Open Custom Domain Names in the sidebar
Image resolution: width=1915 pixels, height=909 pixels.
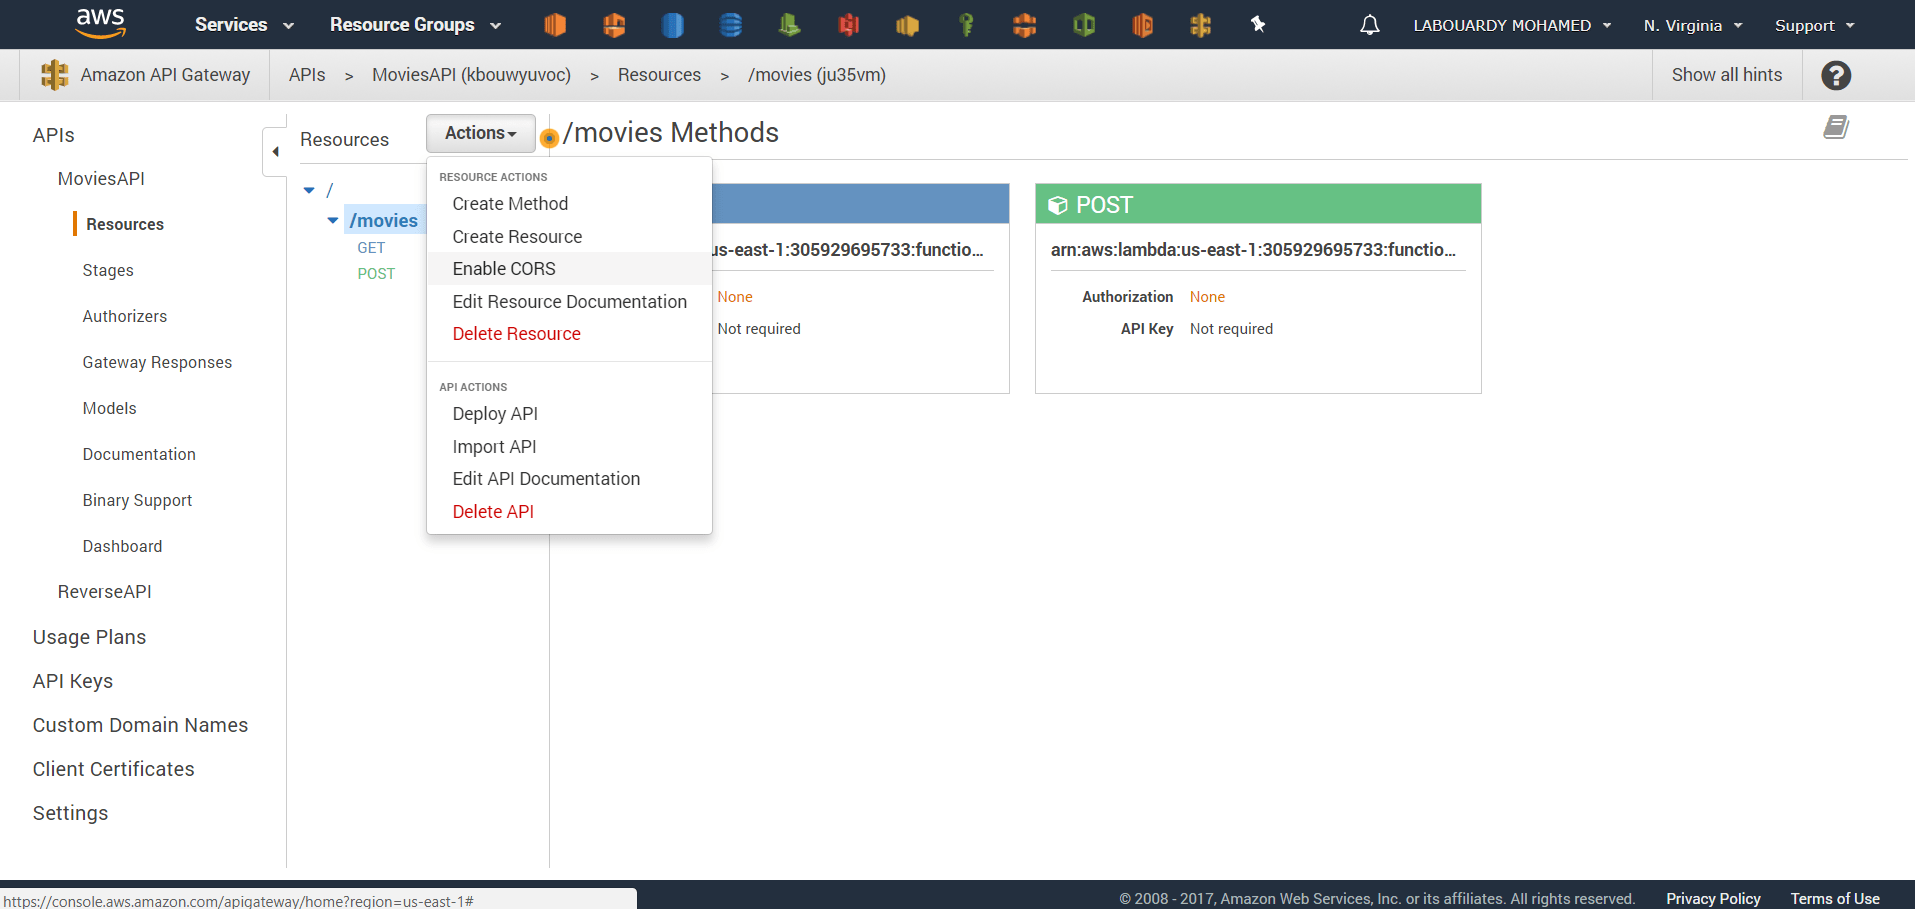pyautogui.click(x=140, y=726)
